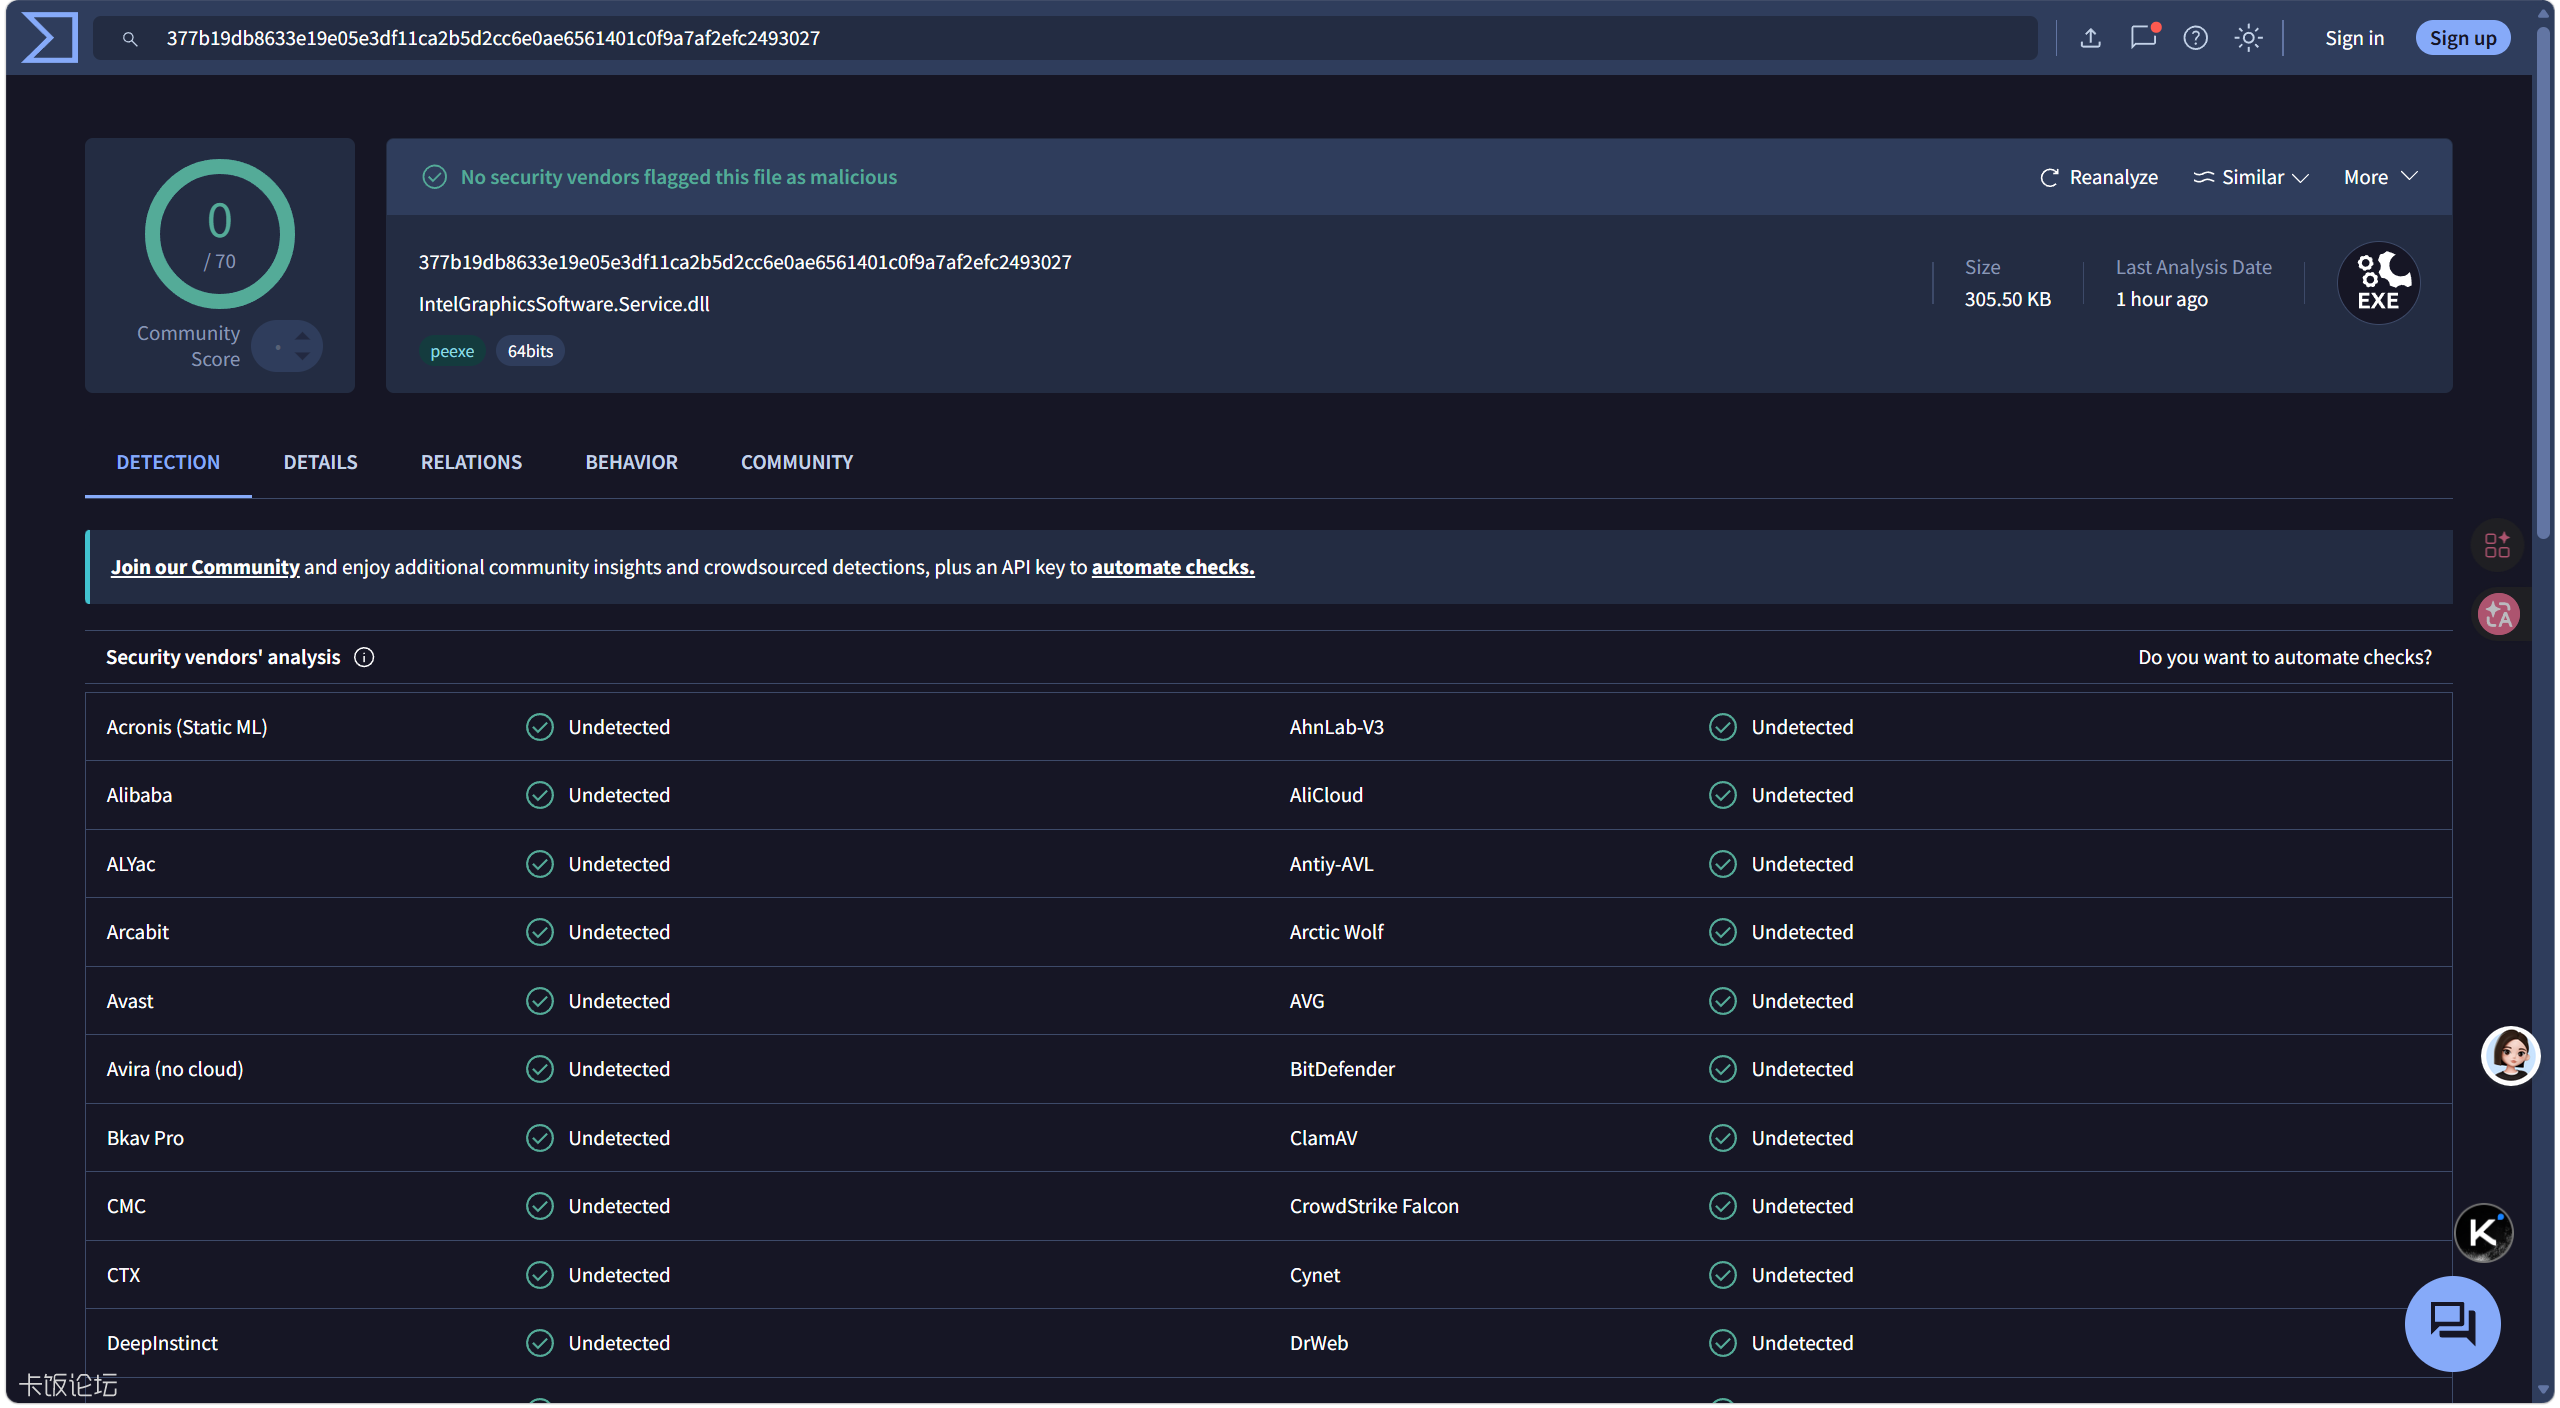Open the upload file icon
Screen dimensions: 2560x1408
[x=2090, y=38]
